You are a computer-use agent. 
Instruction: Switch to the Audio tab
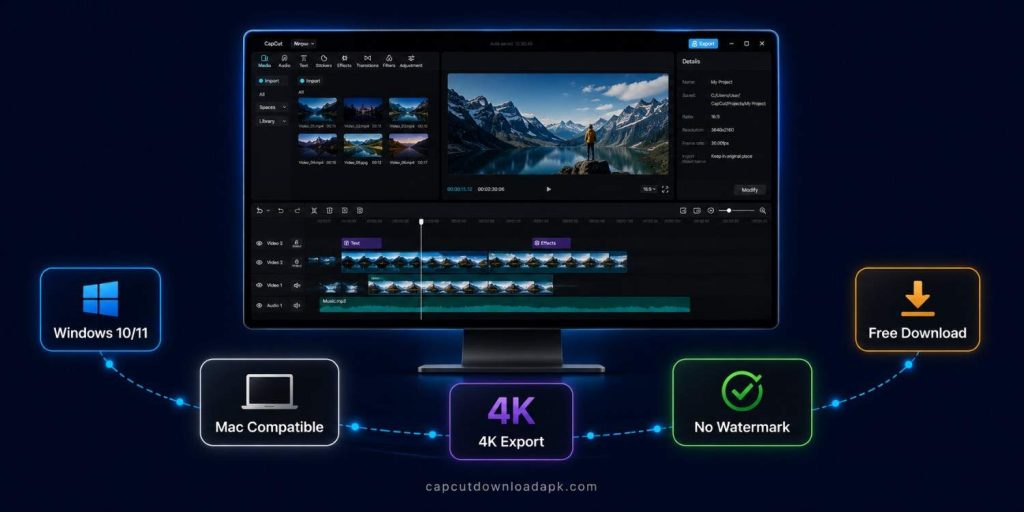(x=284, y=61)
